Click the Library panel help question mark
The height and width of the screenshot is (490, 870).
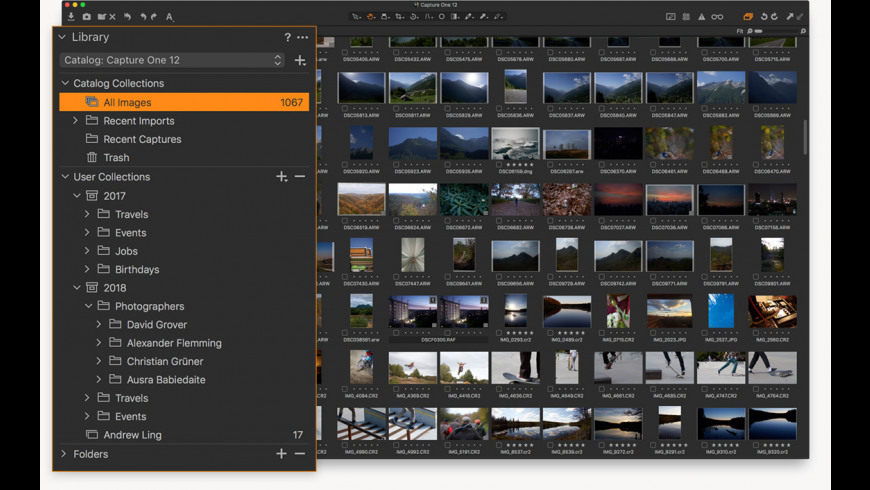tap(288, 38)
